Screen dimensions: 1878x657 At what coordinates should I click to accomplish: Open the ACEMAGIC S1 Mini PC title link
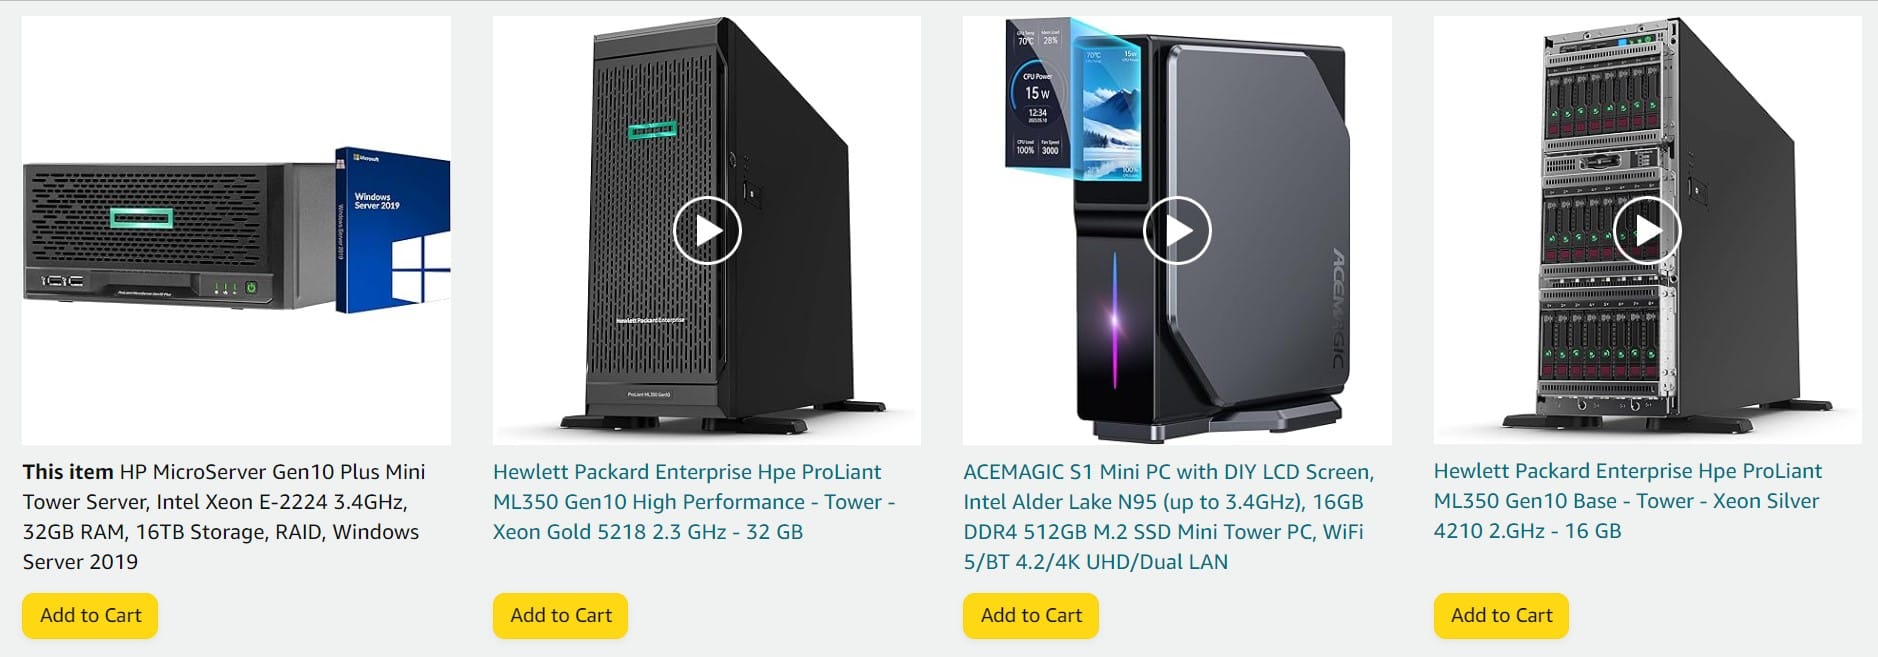[1169, 517]
